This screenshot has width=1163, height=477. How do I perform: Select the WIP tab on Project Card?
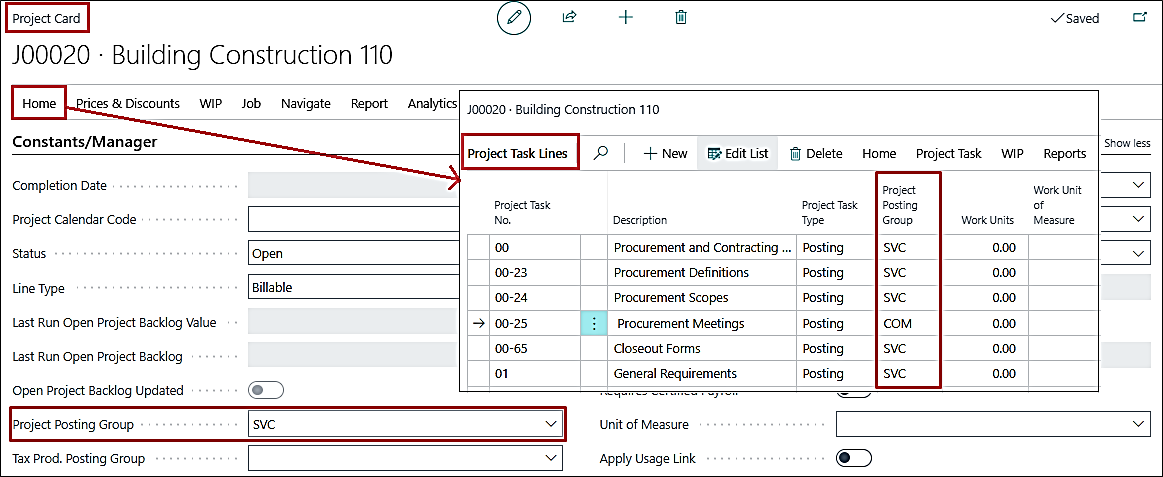pos(211,103)
